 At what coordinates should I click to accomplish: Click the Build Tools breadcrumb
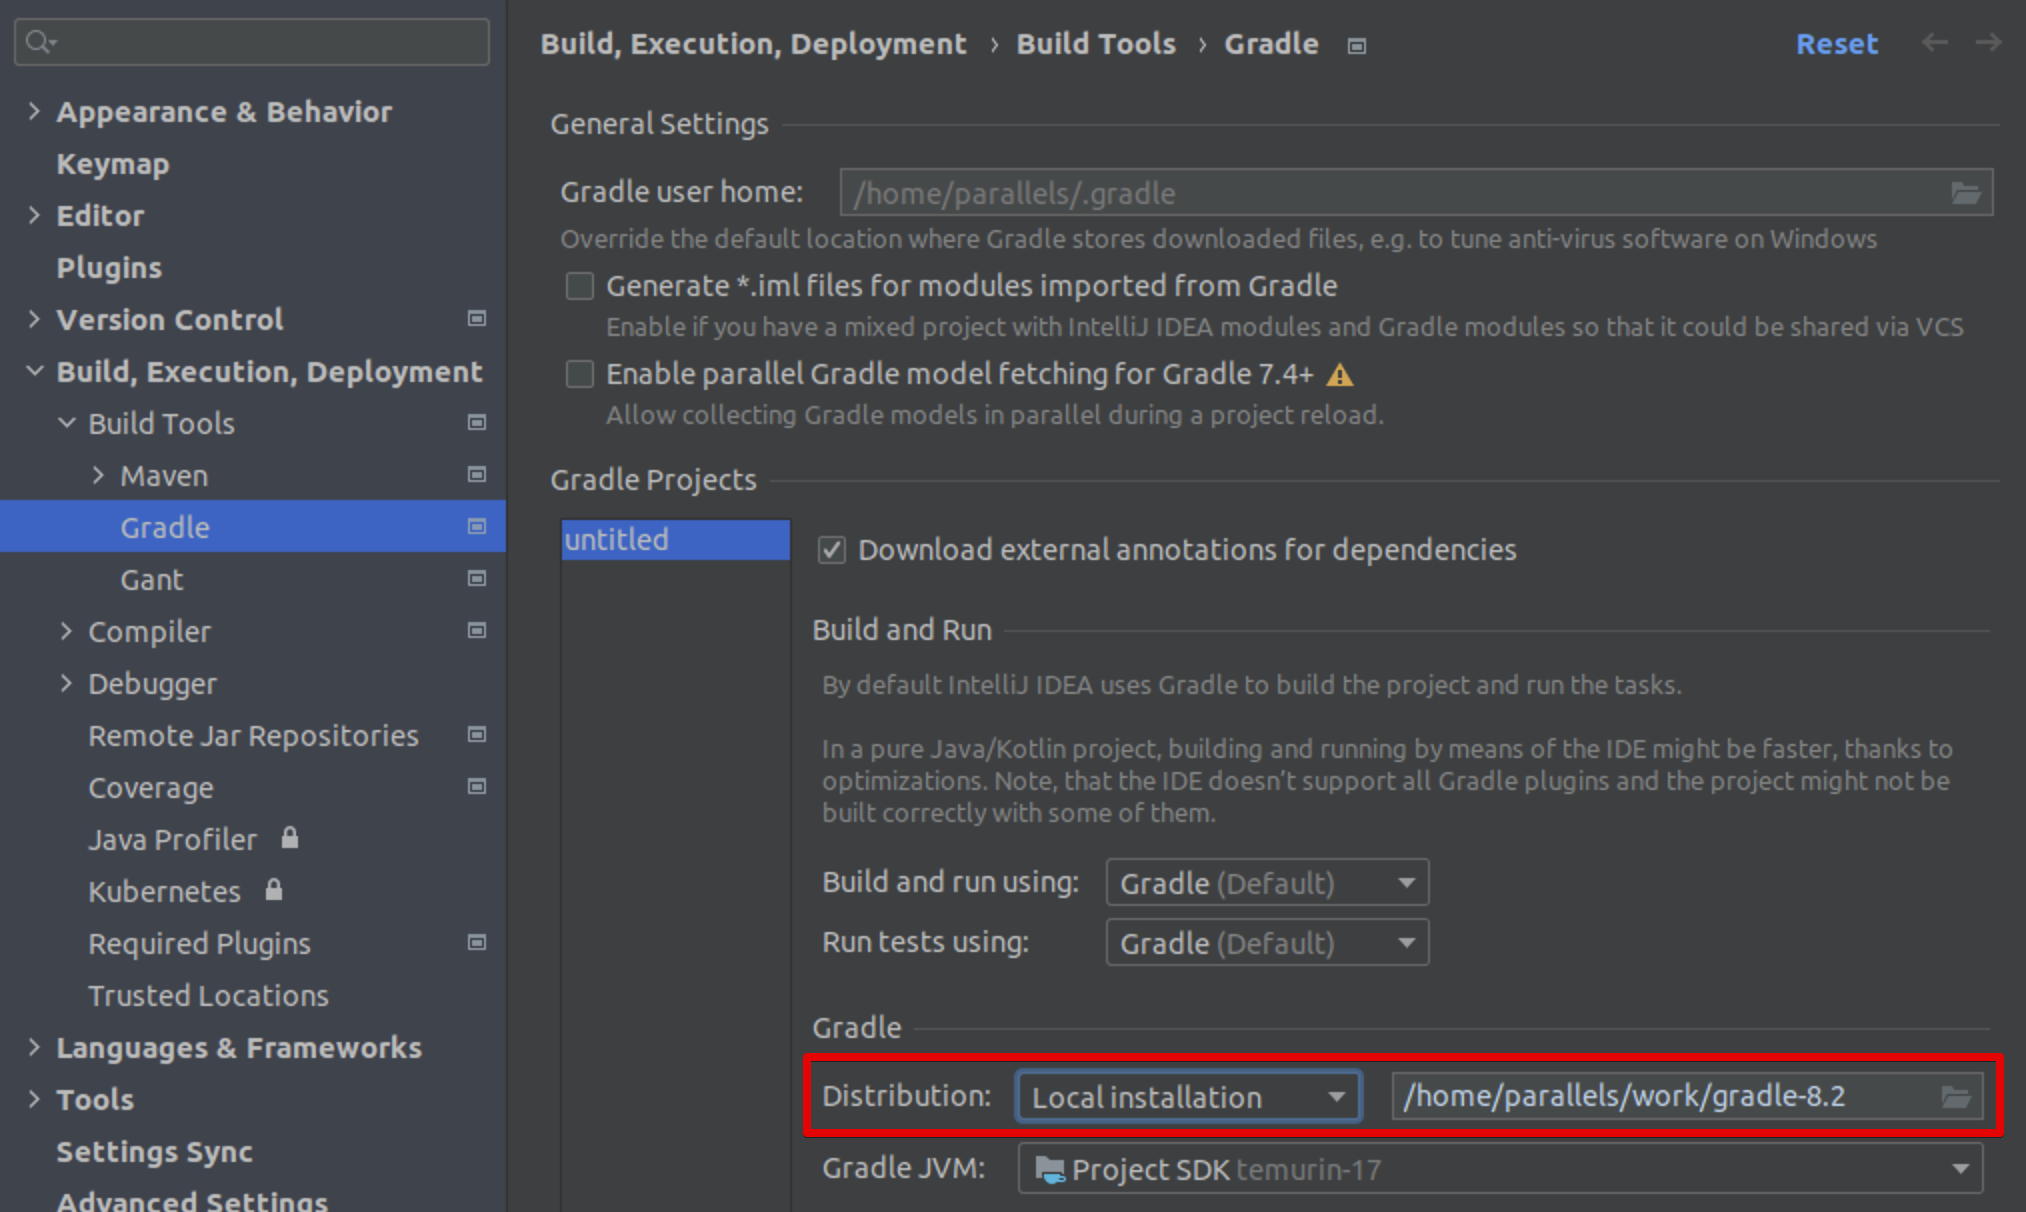pyautogui.click(x=1095, y=43)
